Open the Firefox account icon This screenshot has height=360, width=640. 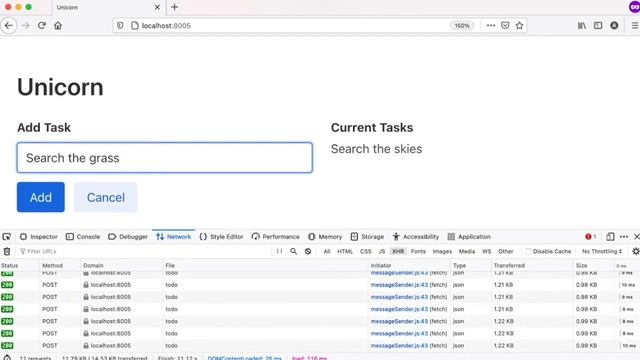(614, 25)
